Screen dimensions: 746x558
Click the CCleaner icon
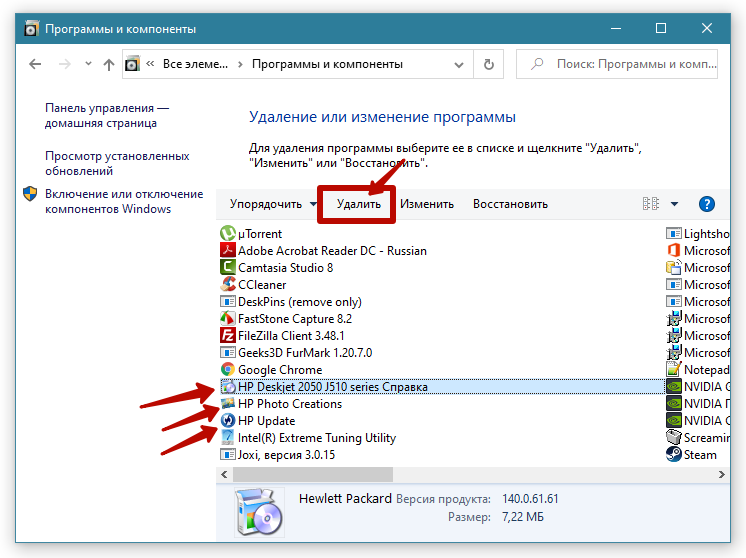(228, 284)
